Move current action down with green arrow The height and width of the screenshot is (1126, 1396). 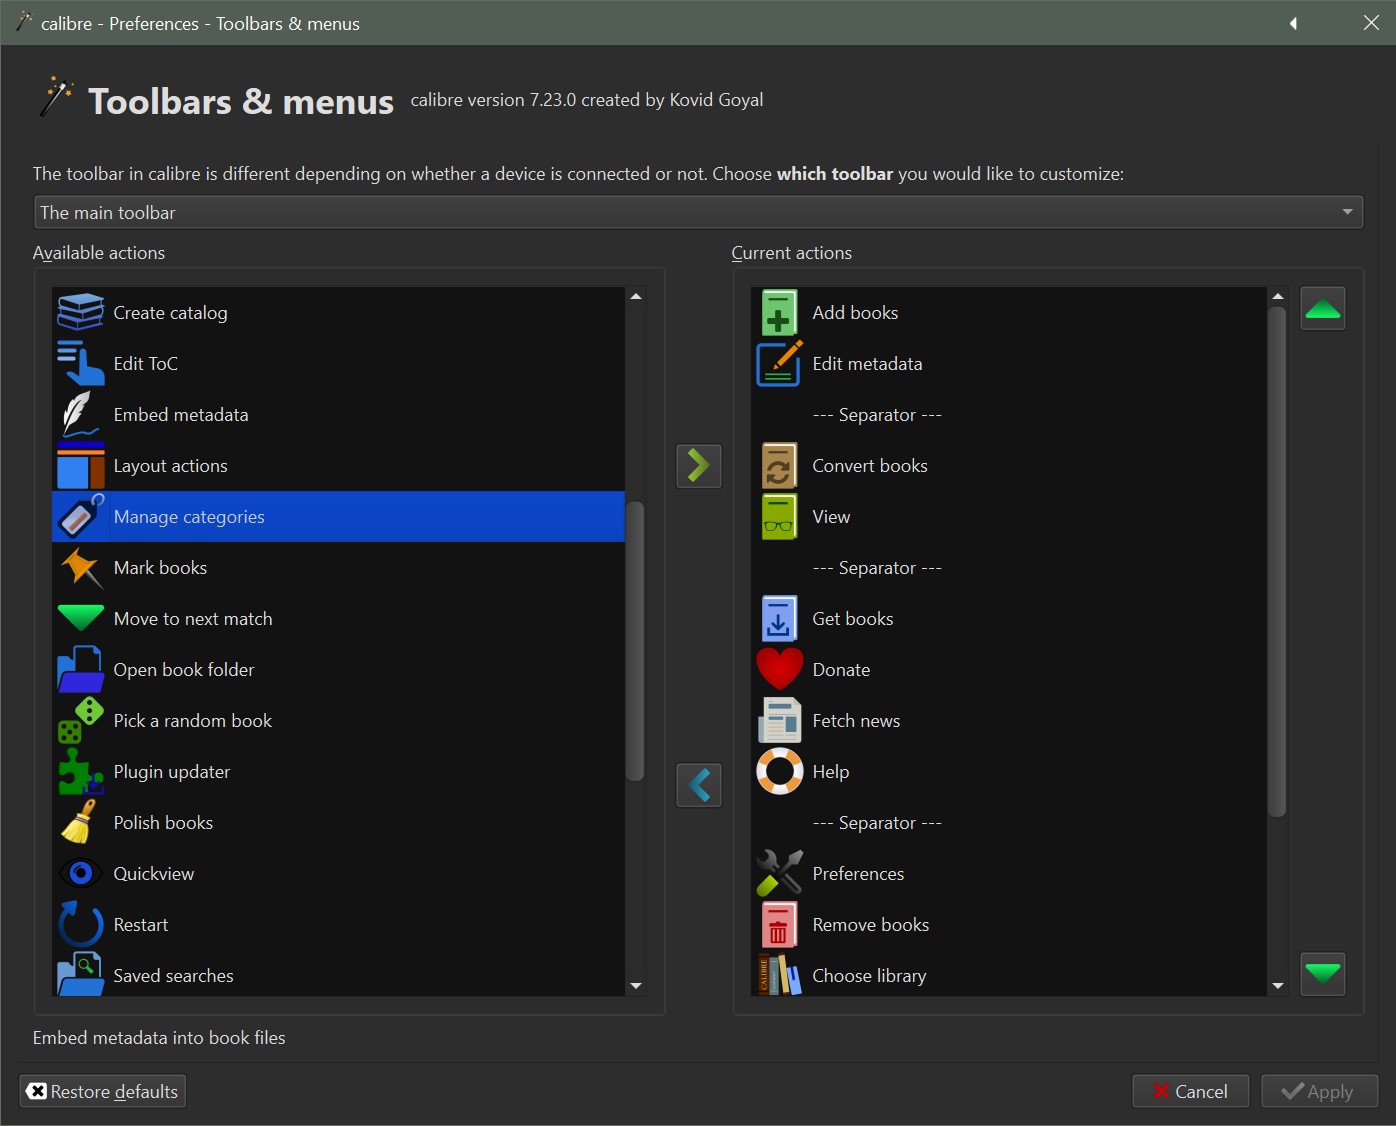click(x=1323, y=974)
